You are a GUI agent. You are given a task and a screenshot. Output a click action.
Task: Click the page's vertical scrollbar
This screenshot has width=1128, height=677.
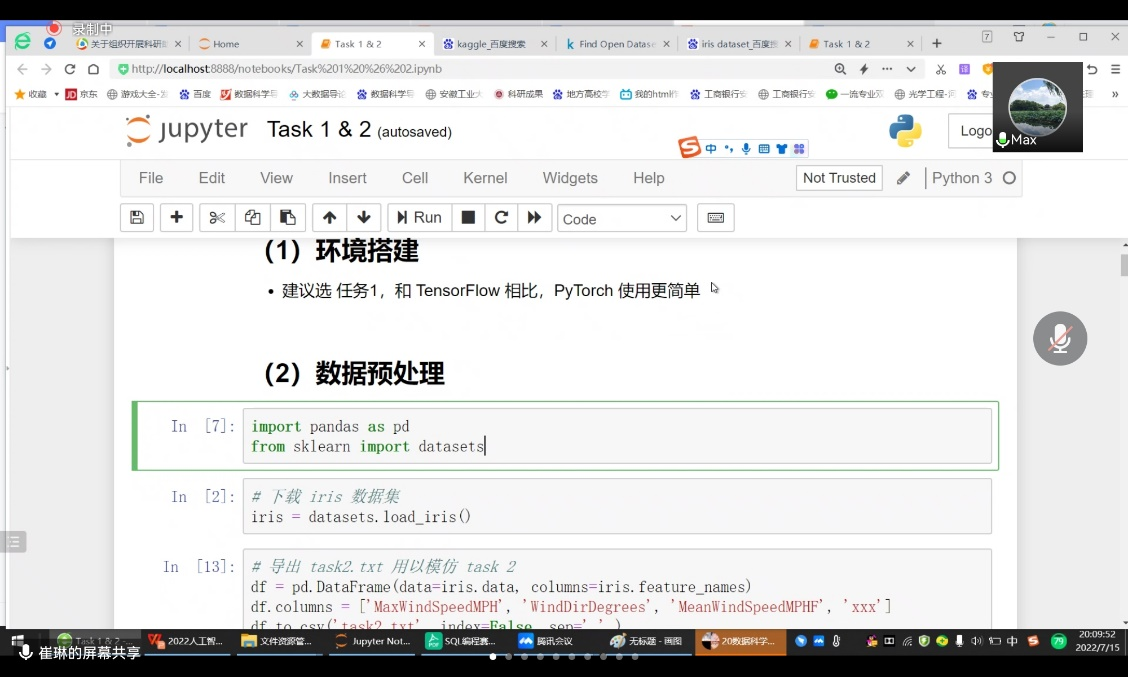[1123, 266]
